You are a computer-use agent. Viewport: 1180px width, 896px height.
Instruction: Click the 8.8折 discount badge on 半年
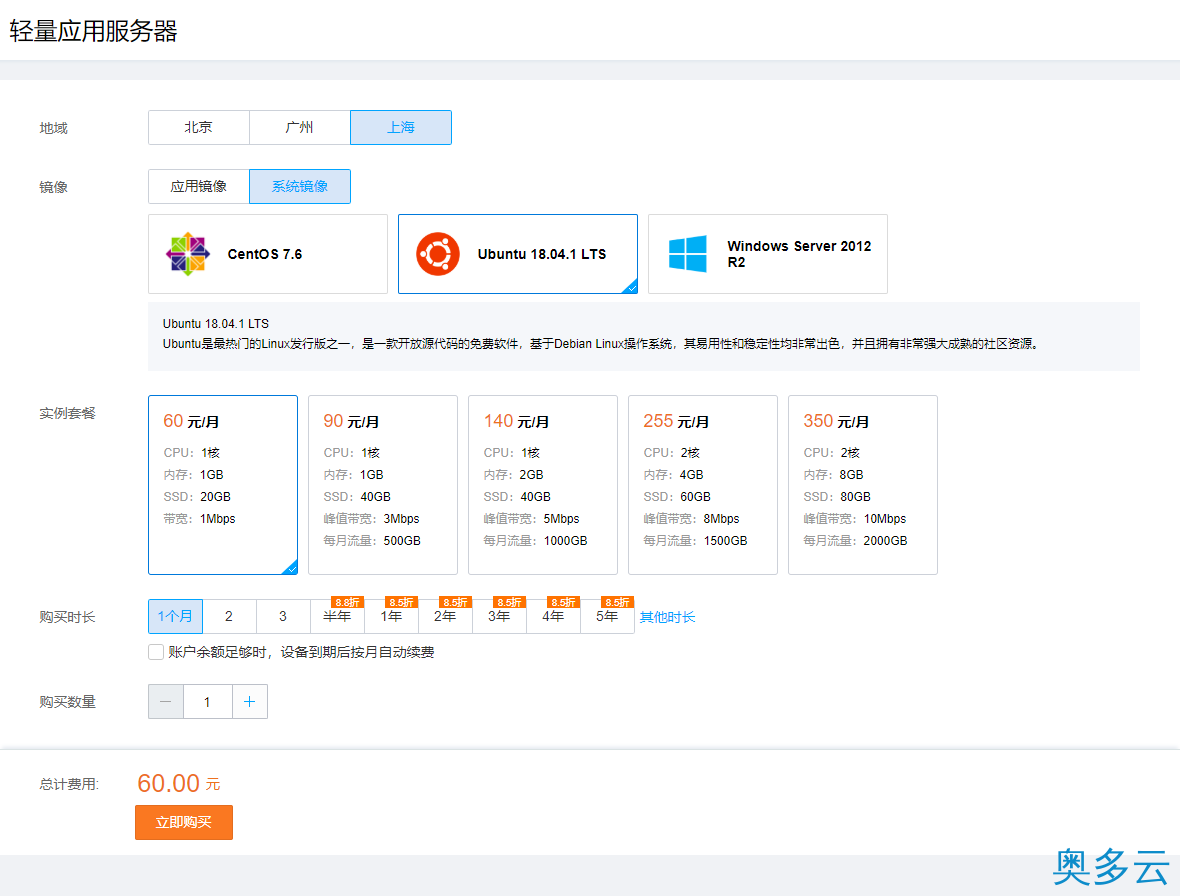348,602
